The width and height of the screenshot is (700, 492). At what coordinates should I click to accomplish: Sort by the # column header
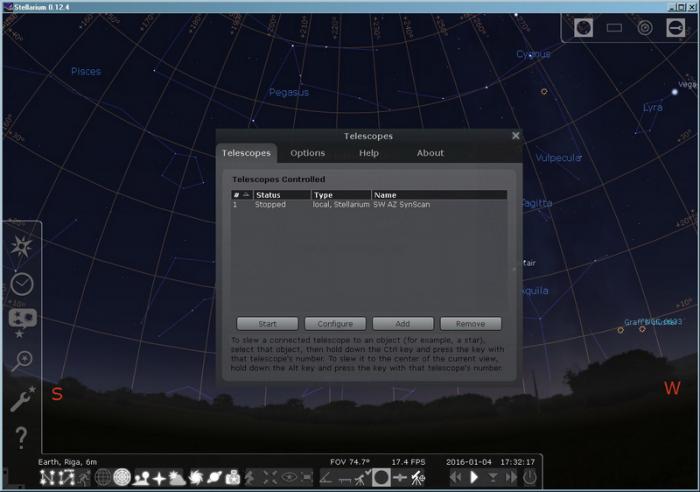[242, 195]
